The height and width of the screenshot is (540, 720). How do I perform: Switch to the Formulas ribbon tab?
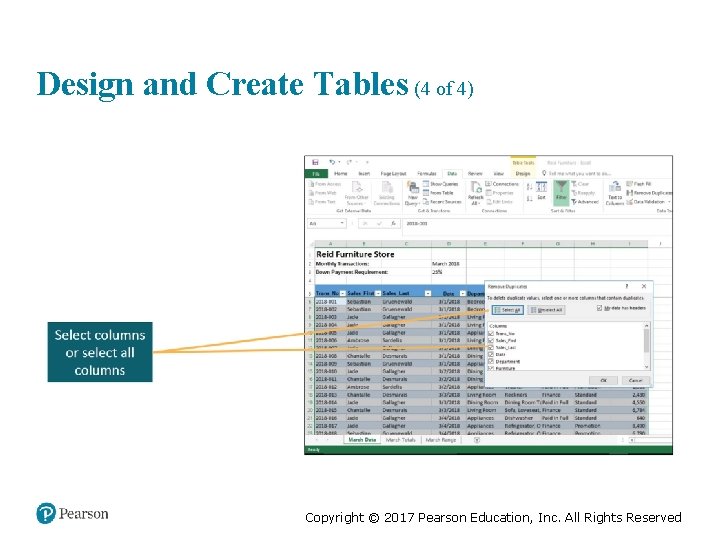tap(427, 174)
